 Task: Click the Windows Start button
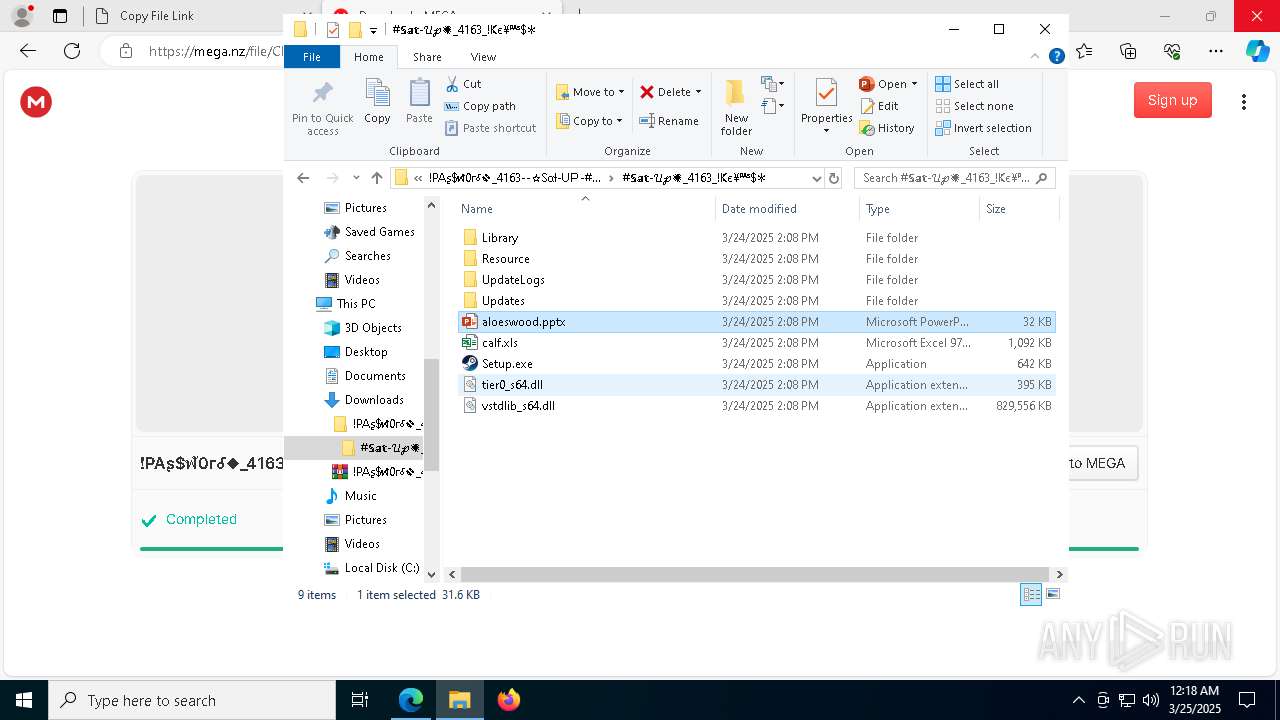tap(23, 700)
